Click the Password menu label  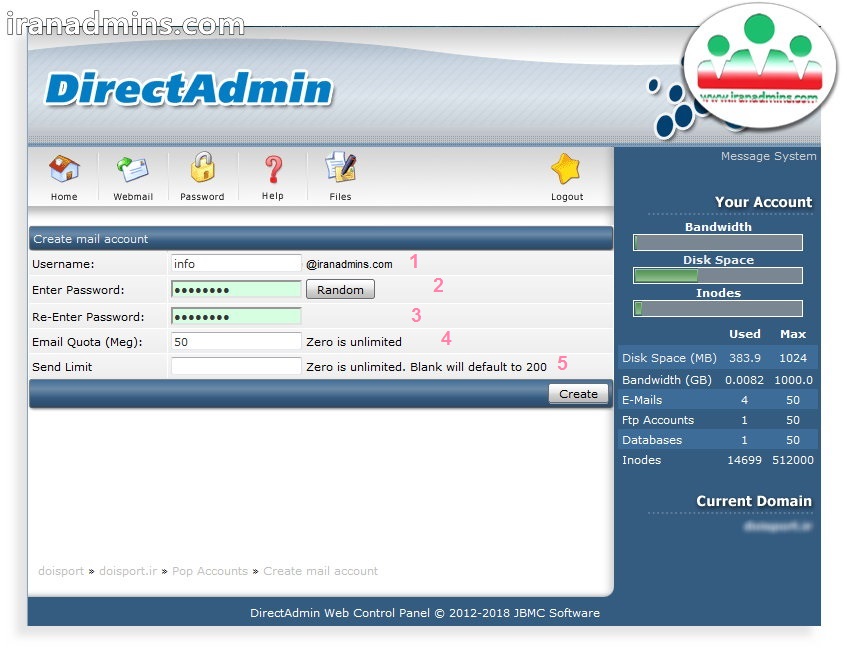(202, 197)
